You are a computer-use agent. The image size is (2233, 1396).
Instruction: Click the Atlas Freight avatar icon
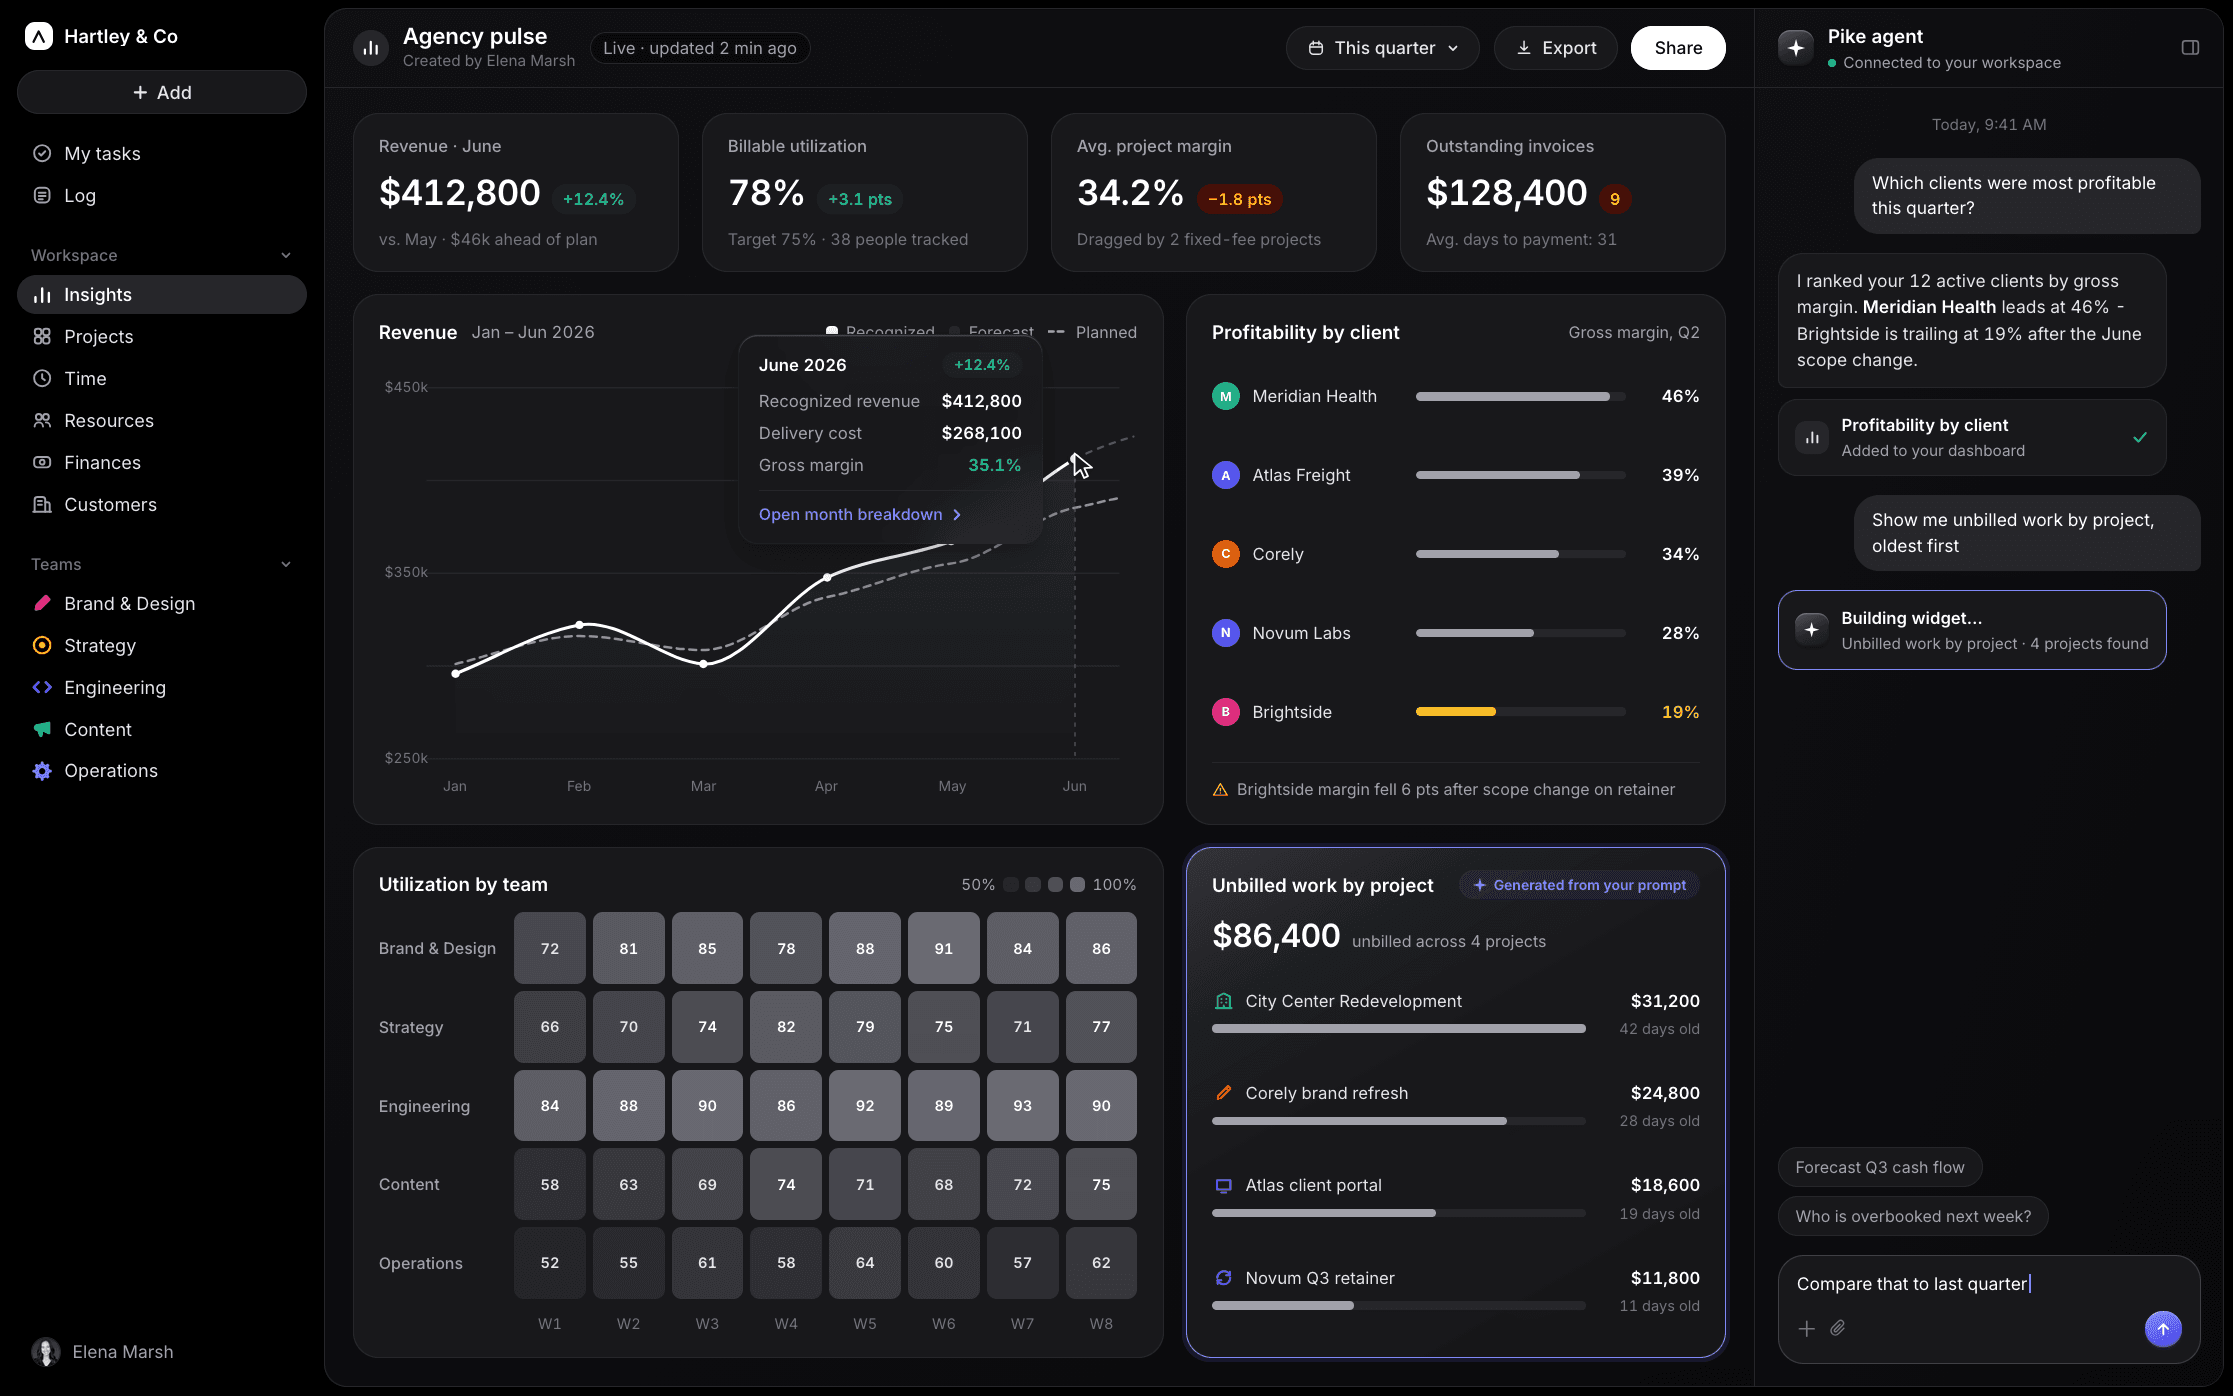pyautogui.click(x=1226, y=475)
